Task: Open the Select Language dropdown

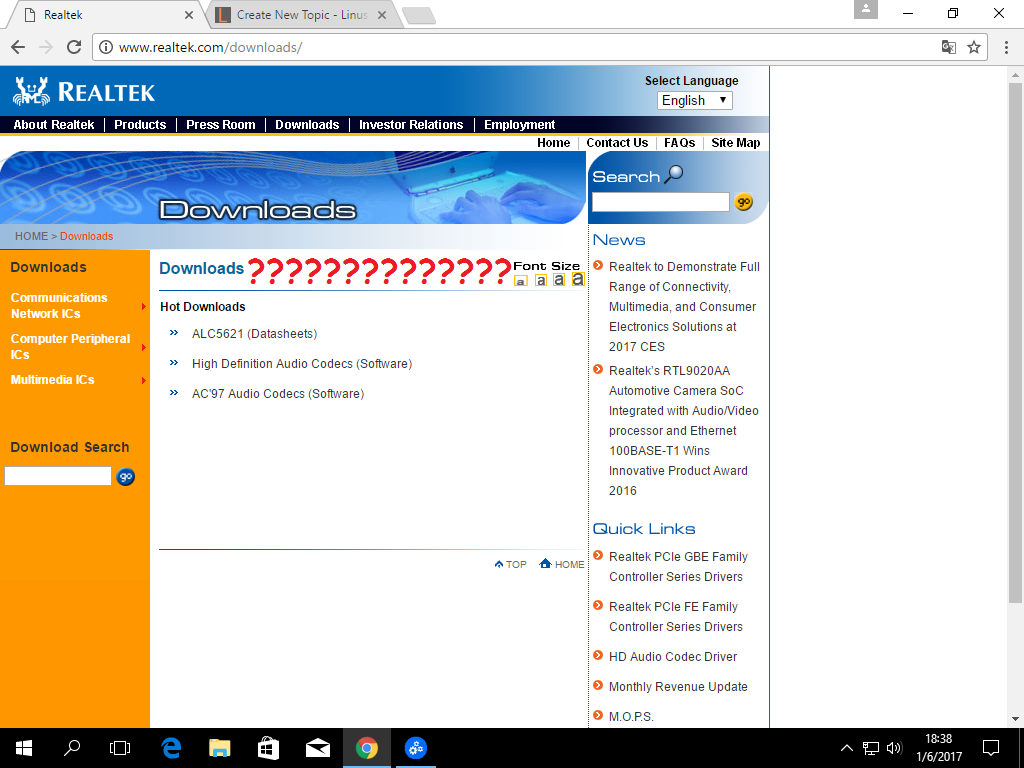Action: 695,100
